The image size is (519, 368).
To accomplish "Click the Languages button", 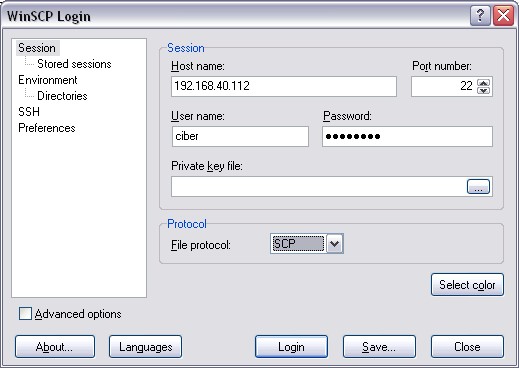I will [145, 347].
